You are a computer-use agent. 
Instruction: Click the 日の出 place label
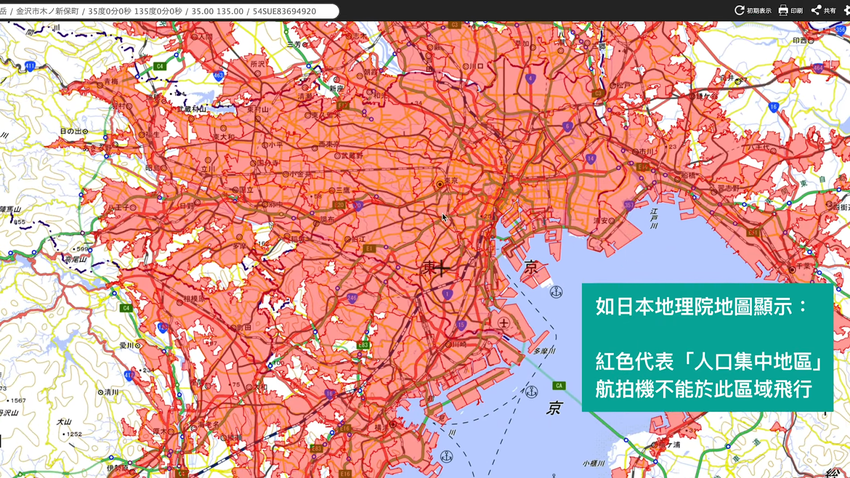point(70,131)
